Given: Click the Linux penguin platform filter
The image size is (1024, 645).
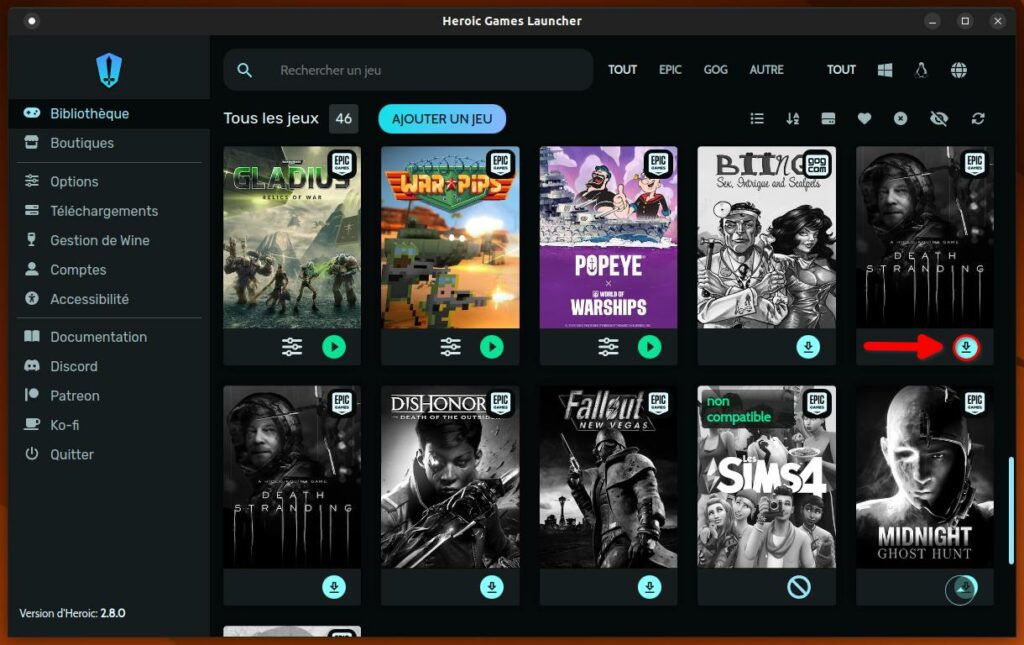Looking at the screenshot, I should coord(921,70).
